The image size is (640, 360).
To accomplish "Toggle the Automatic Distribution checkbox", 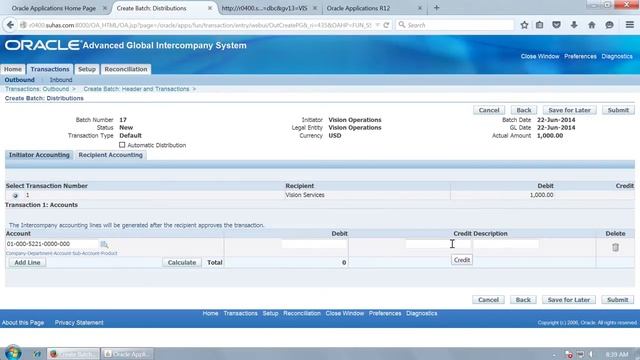I will coord(122,145).
